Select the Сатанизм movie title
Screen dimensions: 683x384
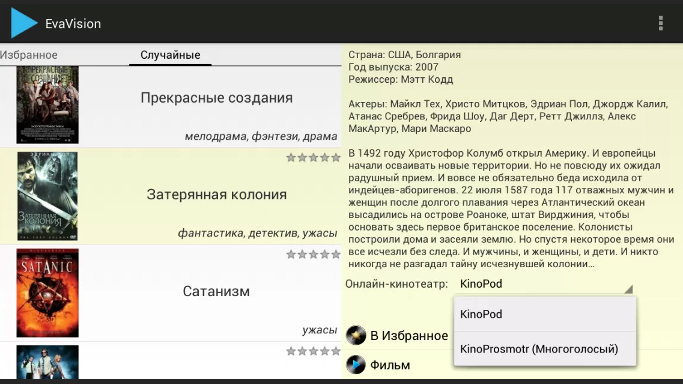tap(216, 291)
